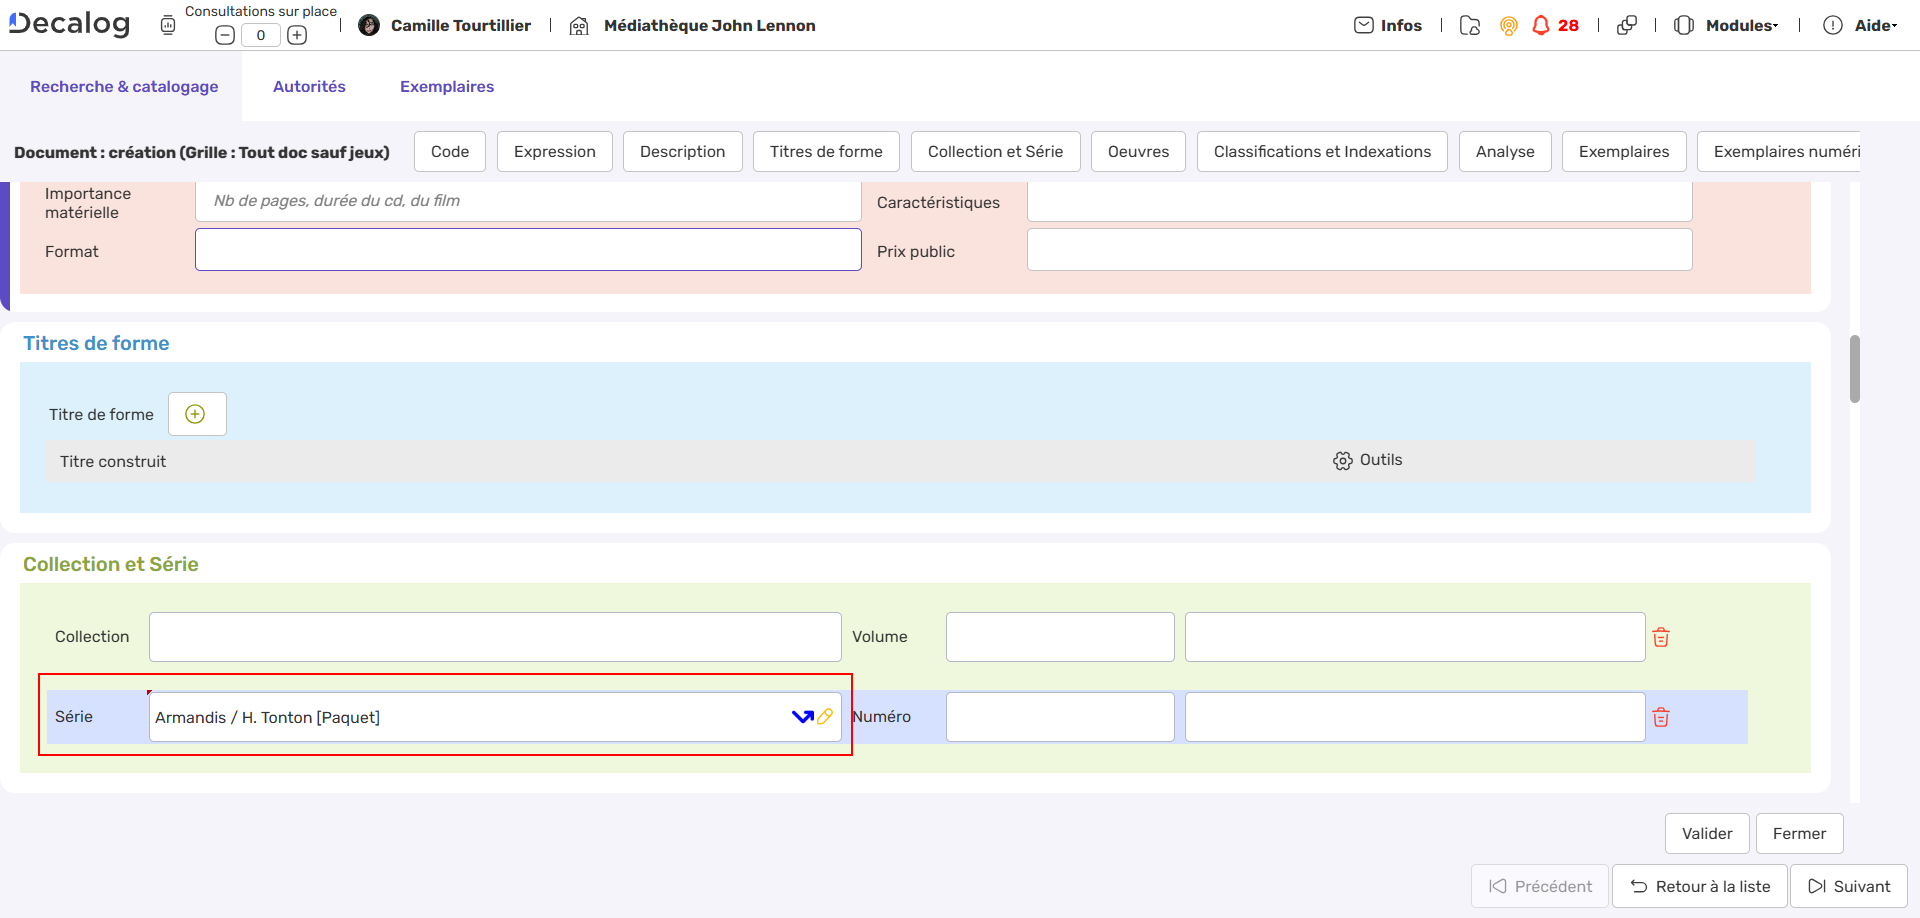
Task: Click the linked documents icon near Modules
Action: point(1626,25)
